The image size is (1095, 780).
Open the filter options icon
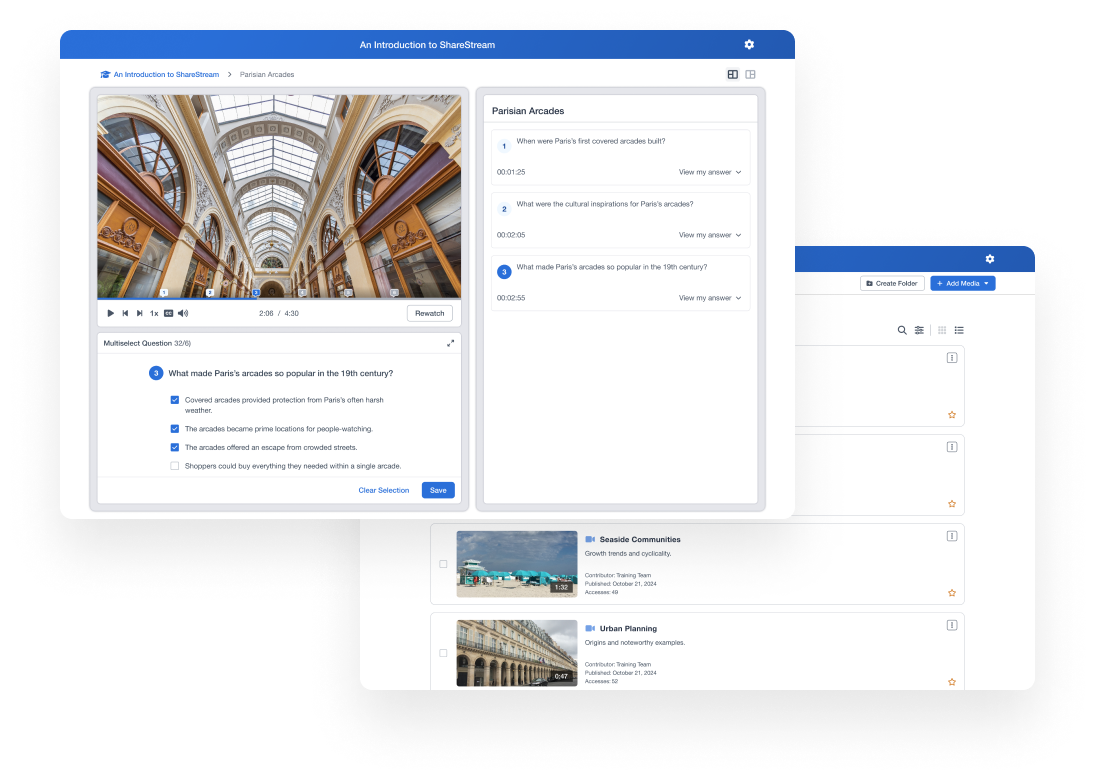(x=919, y=330)
